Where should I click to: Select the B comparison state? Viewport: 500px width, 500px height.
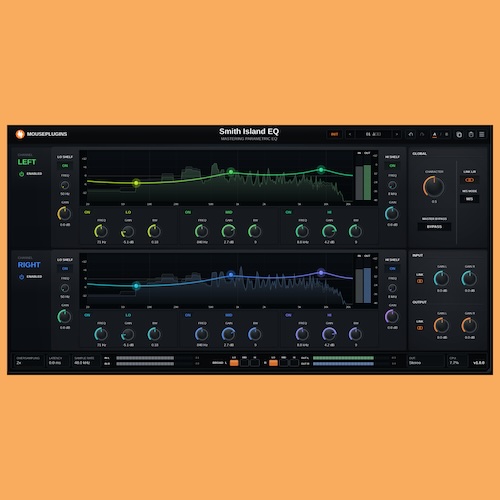tap(447, 134)
